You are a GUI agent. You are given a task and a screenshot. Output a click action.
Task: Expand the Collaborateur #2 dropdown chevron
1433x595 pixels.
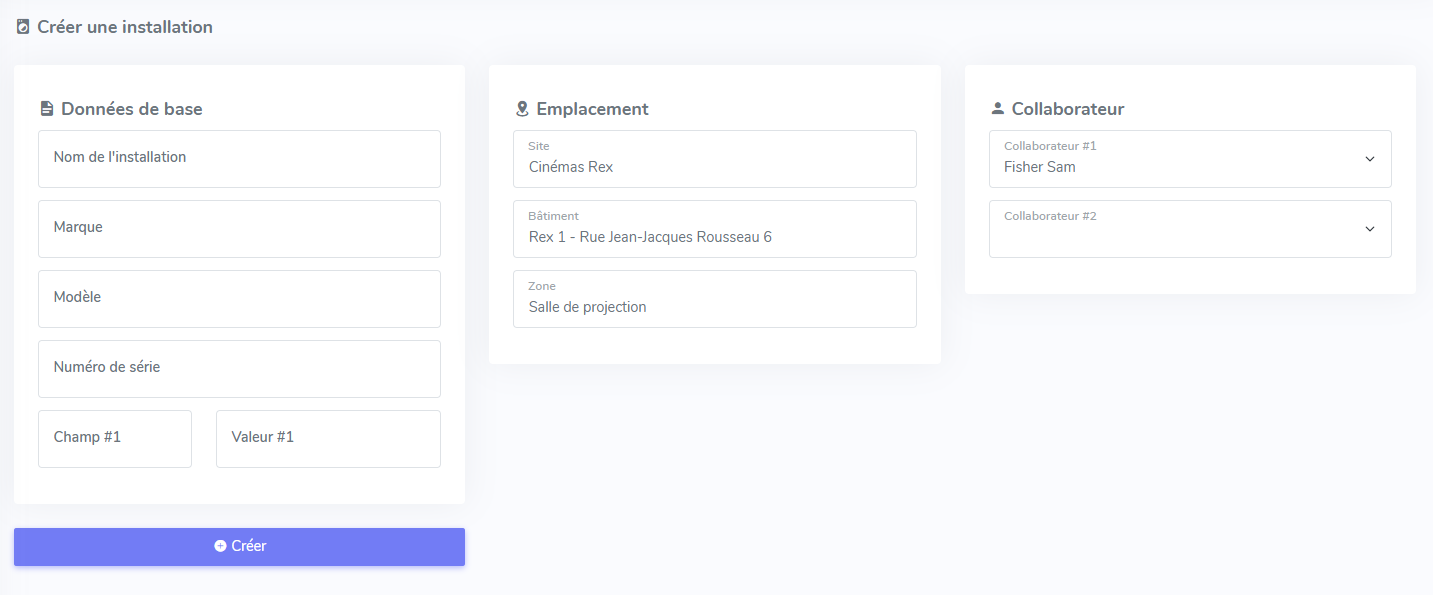[1369, 229]
